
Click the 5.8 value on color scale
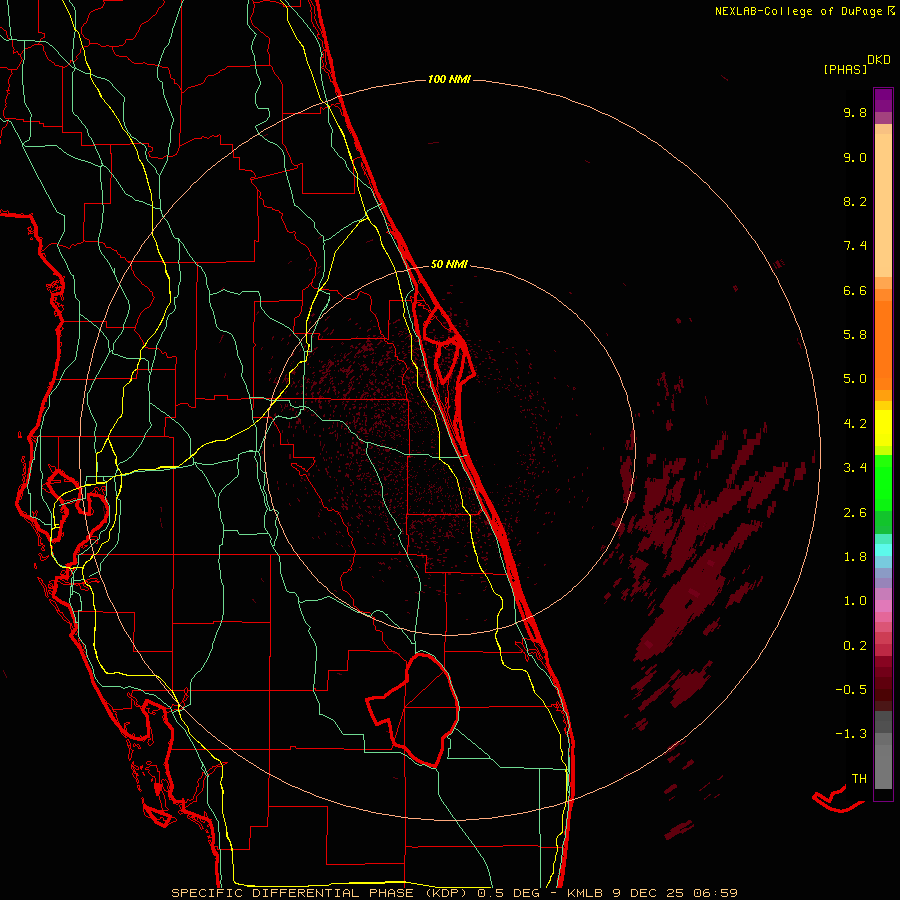pyautogui.click(x=855, y=335)
